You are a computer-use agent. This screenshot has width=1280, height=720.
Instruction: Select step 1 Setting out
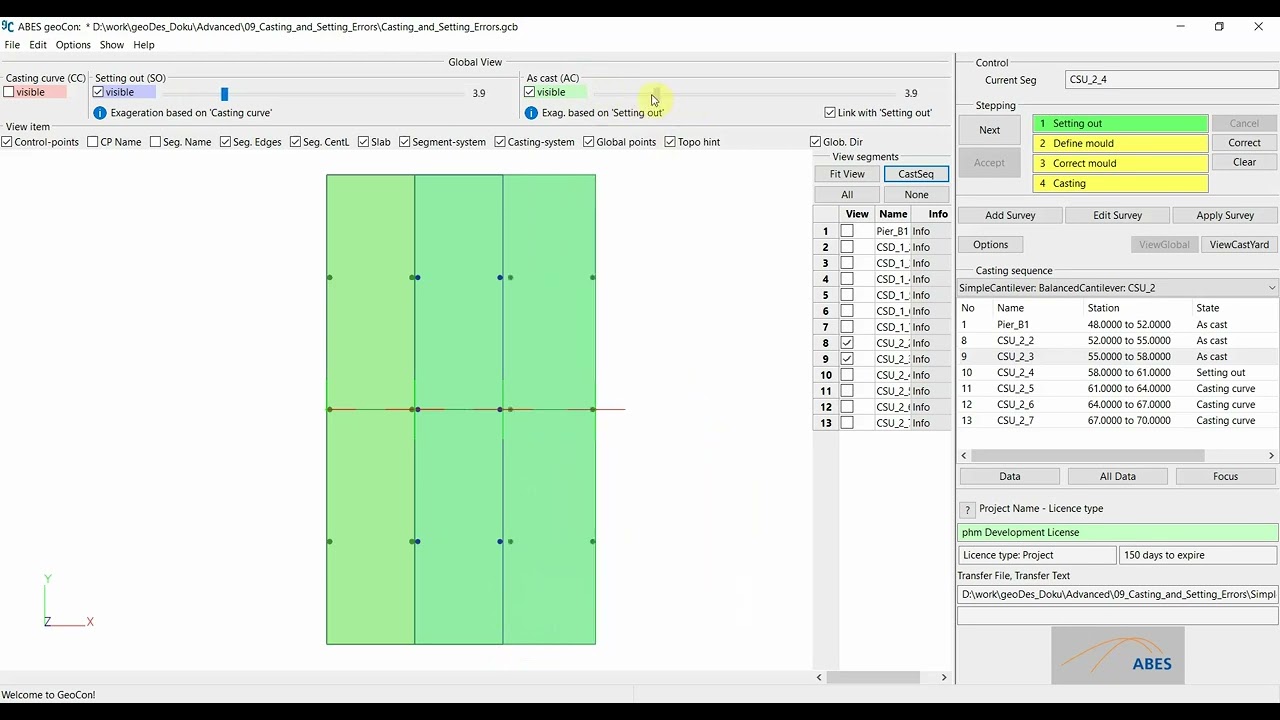coord(1120,124)
